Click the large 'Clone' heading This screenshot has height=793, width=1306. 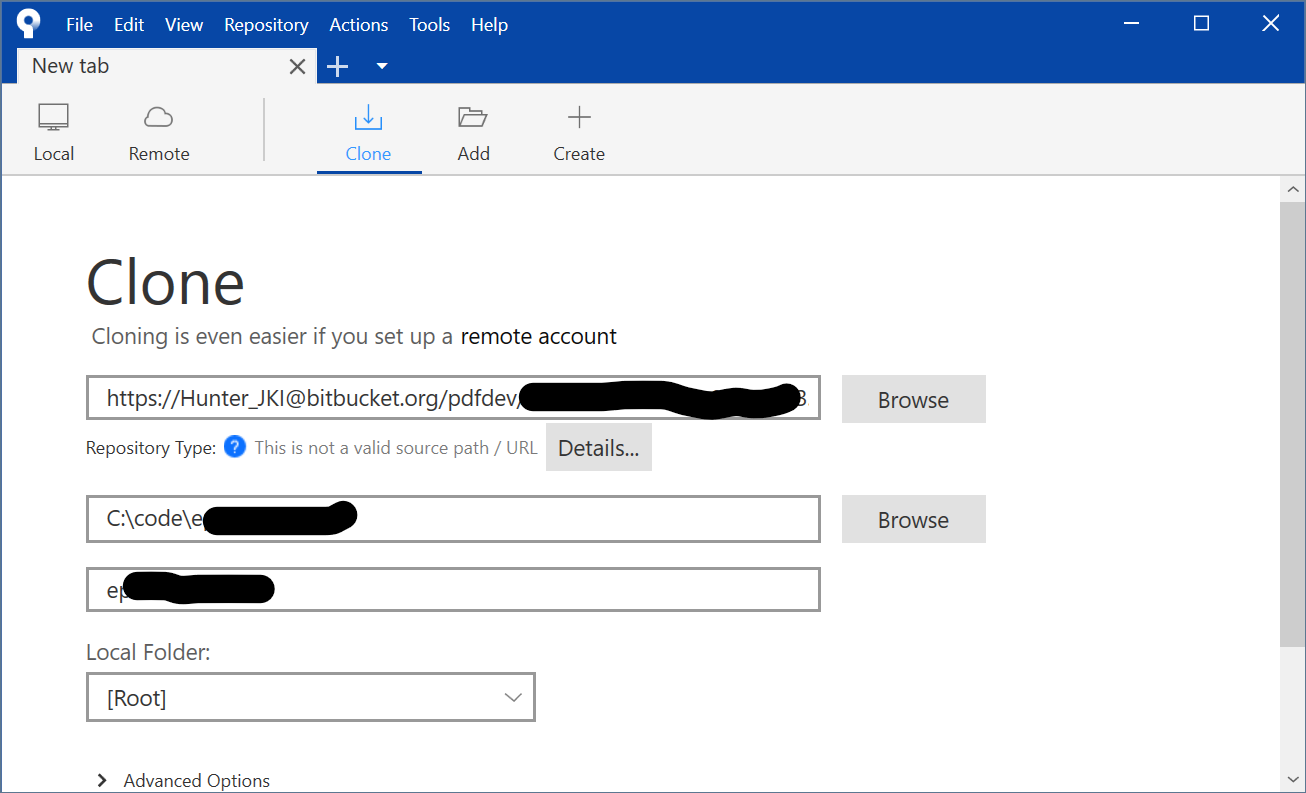coord(166,282)
